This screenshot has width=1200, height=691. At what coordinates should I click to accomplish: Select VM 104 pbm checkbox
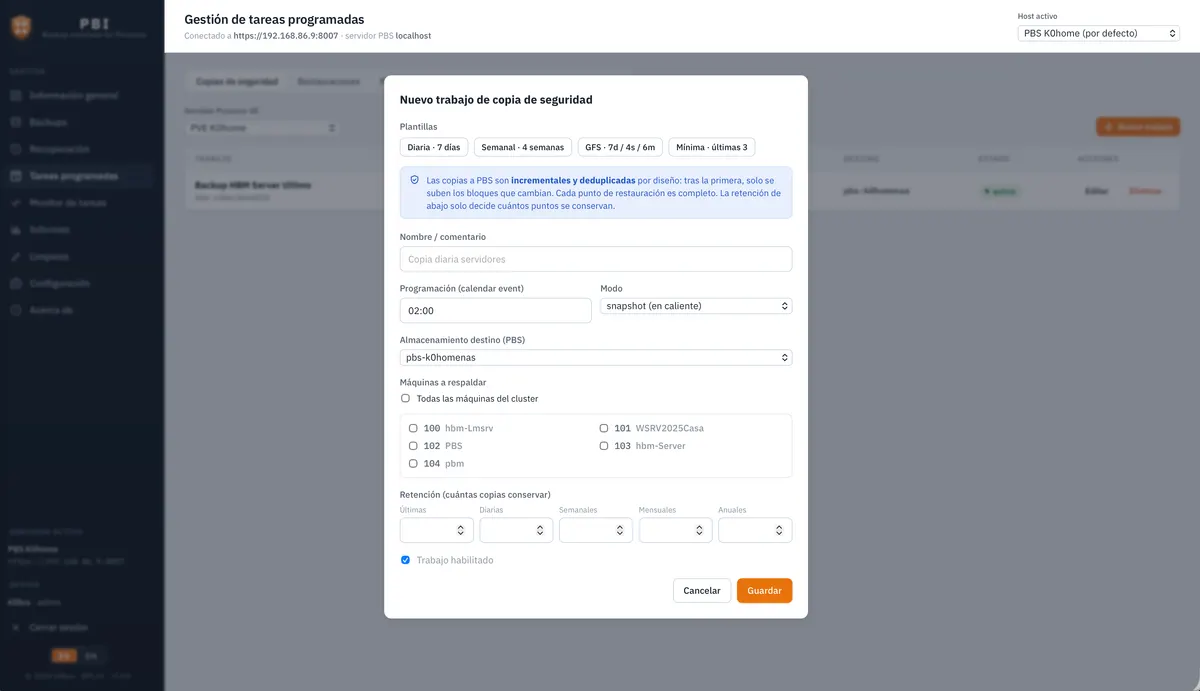coord(413,464)
